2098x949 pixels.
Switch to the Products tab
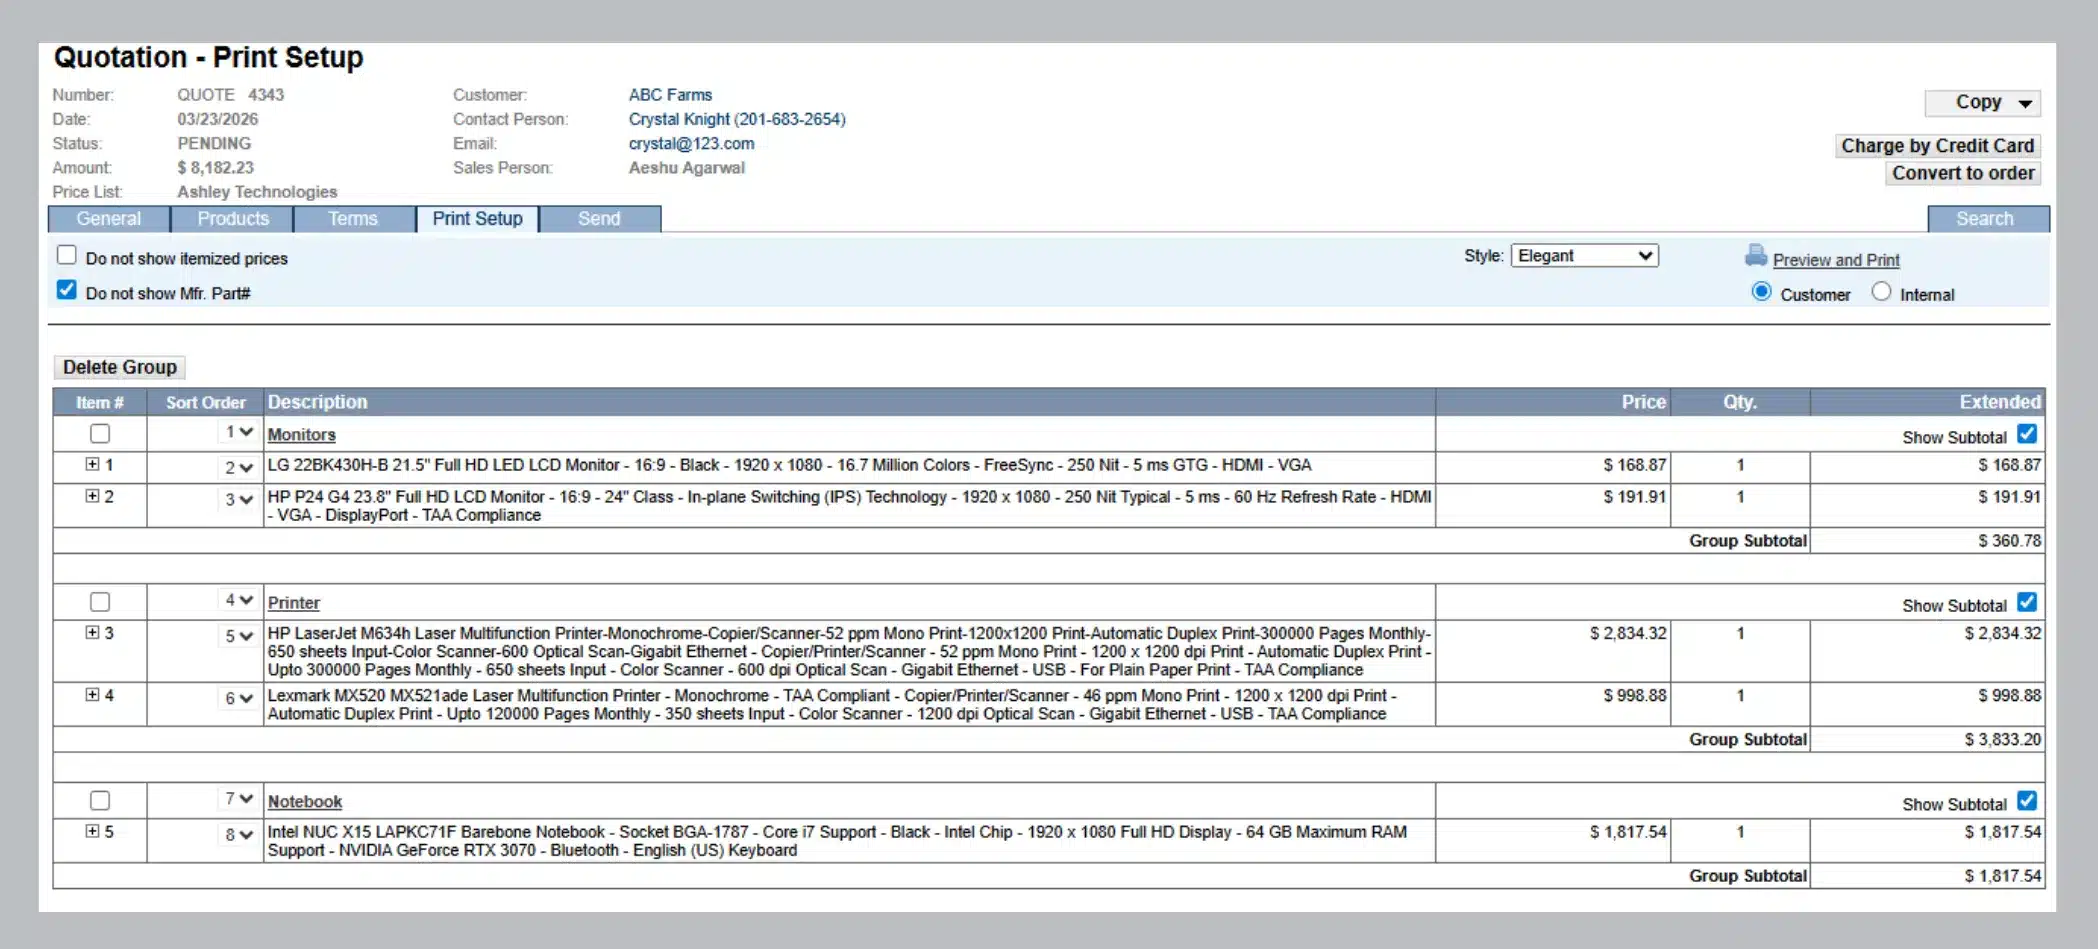(x=233, y=219)
